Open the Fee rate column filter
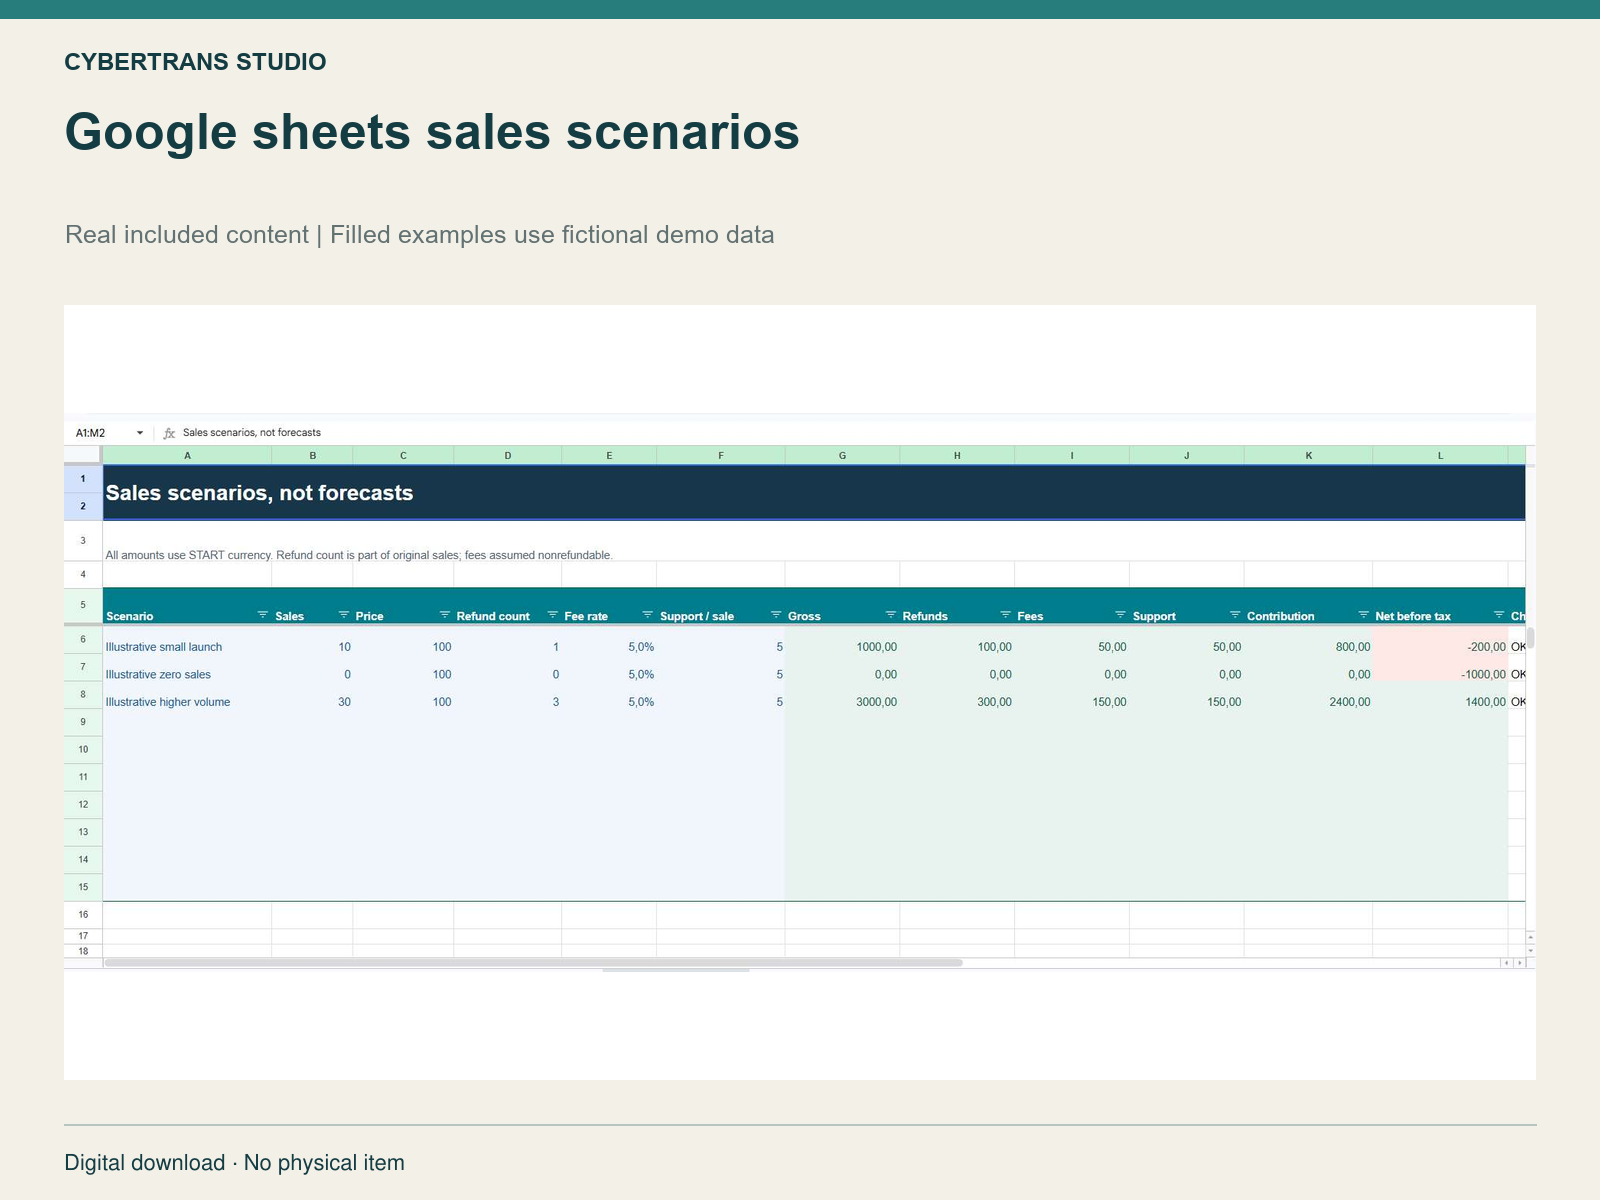The image size is (1600, 1200). click(x=648, y=615)
